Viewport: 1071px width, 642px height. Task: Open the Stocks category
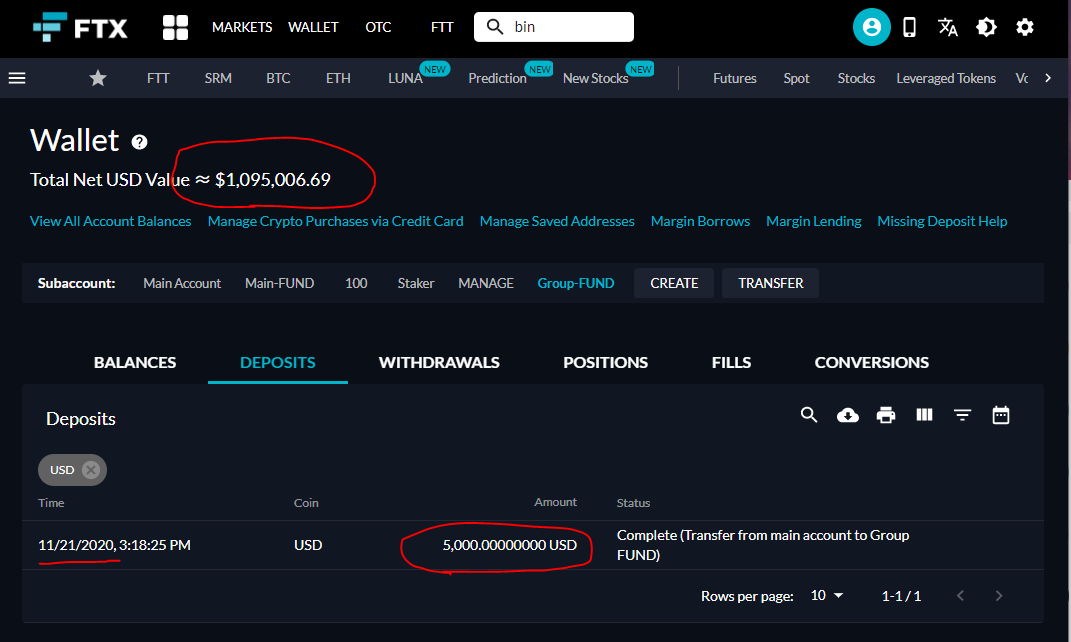[856, 78]
